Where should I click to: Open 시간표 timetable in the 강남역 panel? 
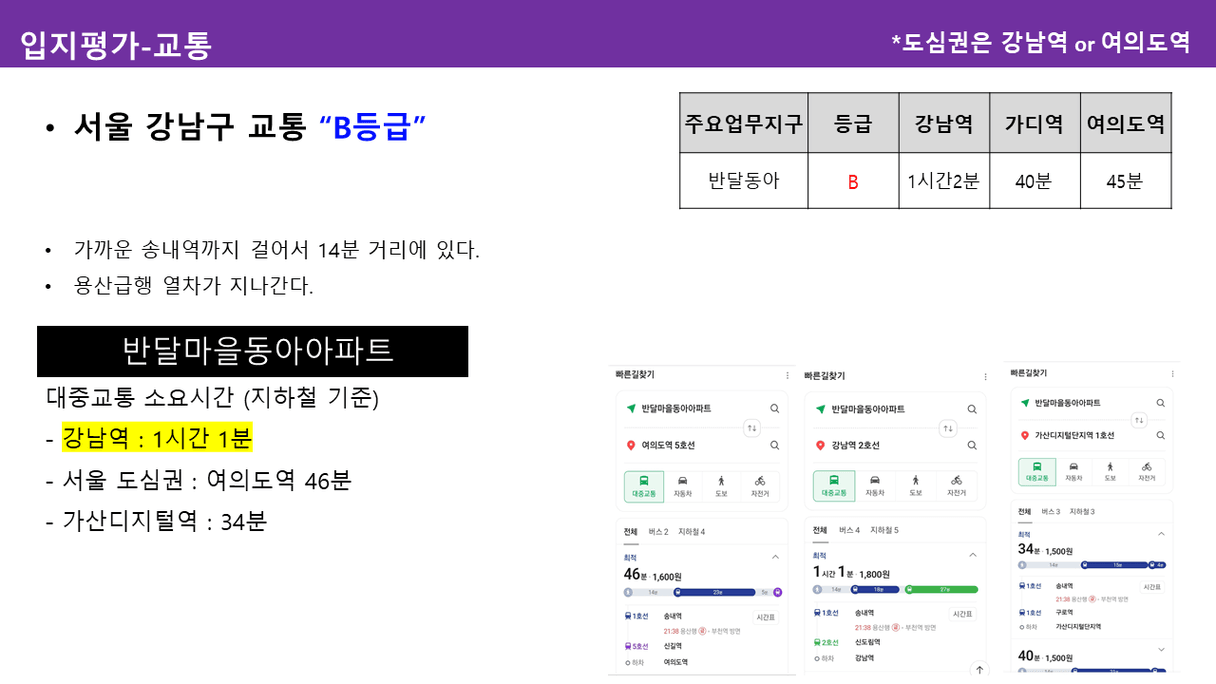tap(963, 613)
